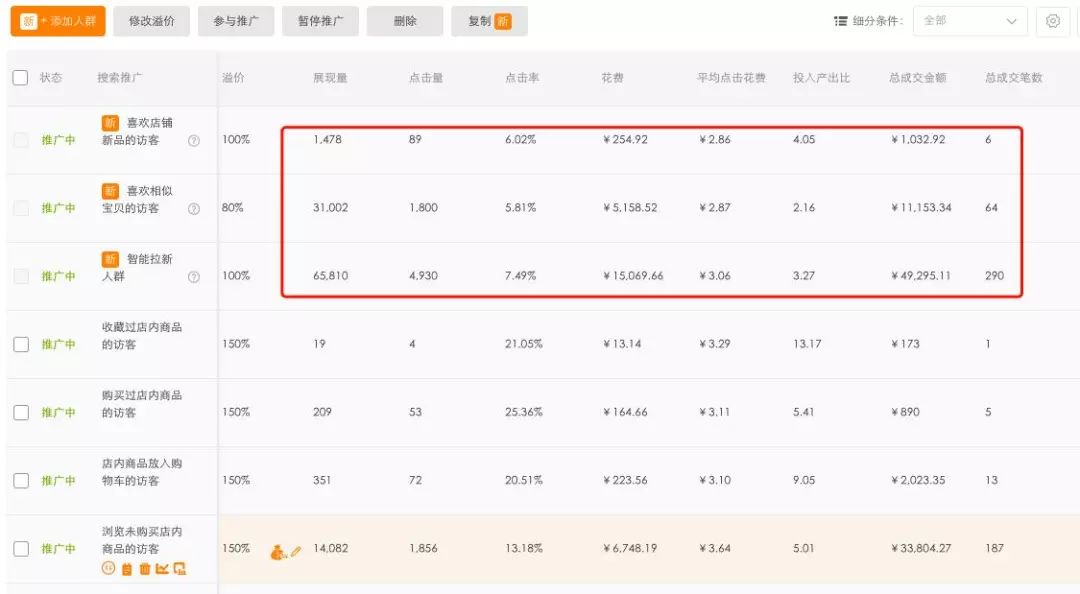Screen dimensions: 1080x594
Task: Click the impressions value 31,002
Action: point(331,207)
